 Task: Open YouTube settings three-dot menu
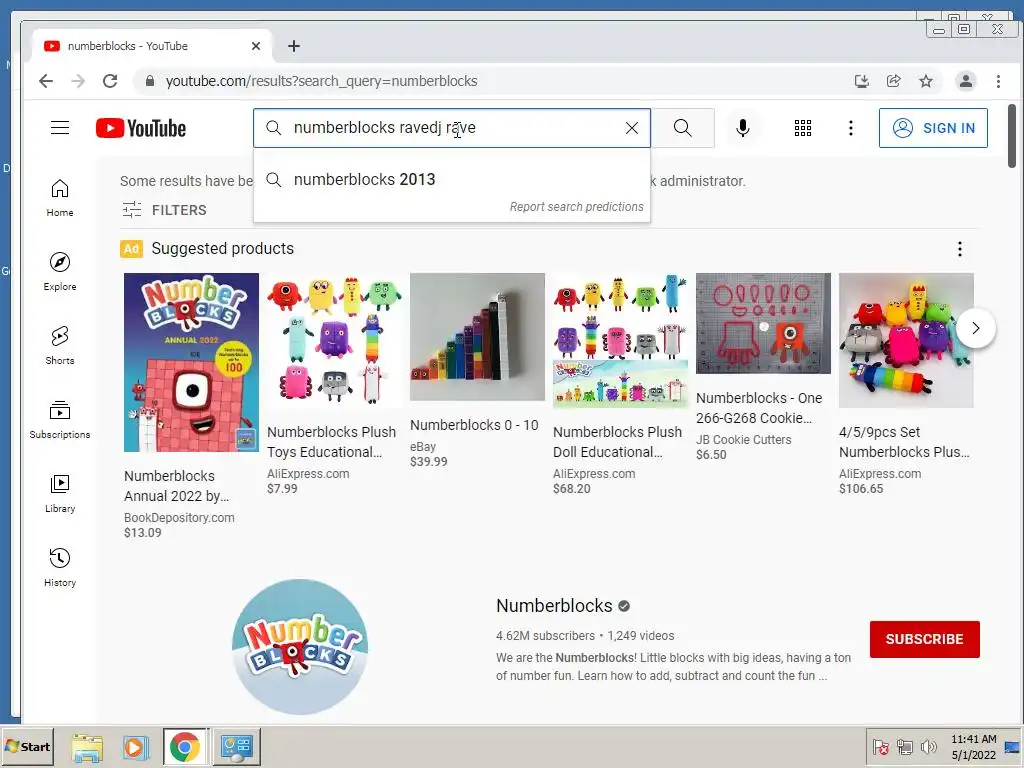[x=850, y=128]
